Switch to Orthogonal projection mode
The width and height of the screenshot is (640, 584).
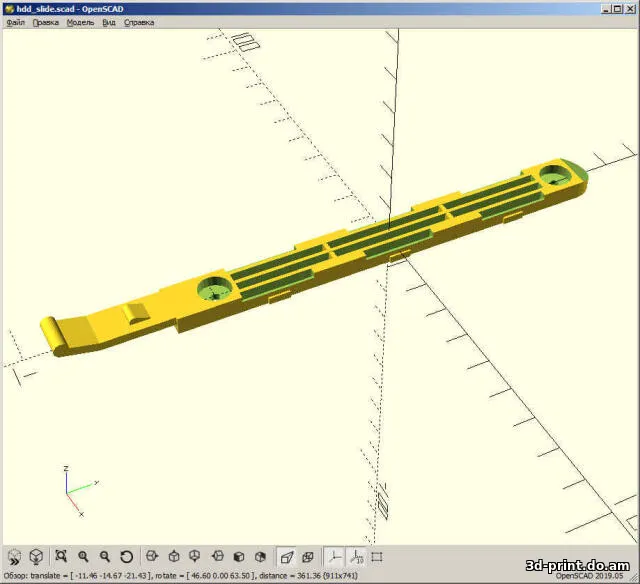(x=308, y=556)
